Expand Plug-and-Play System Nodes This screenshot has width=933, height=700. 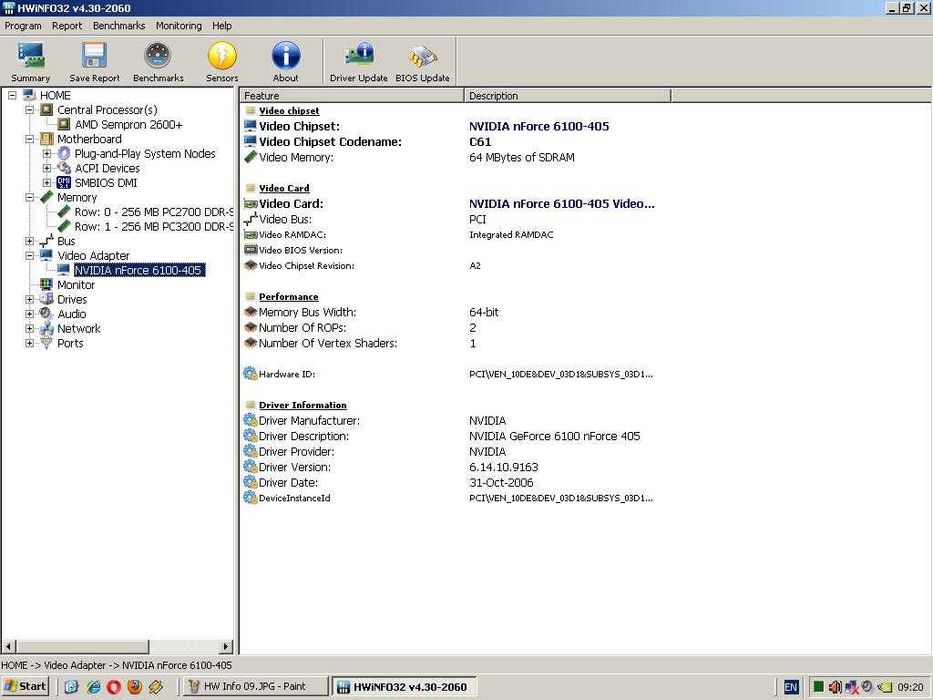tap(46, 154)
